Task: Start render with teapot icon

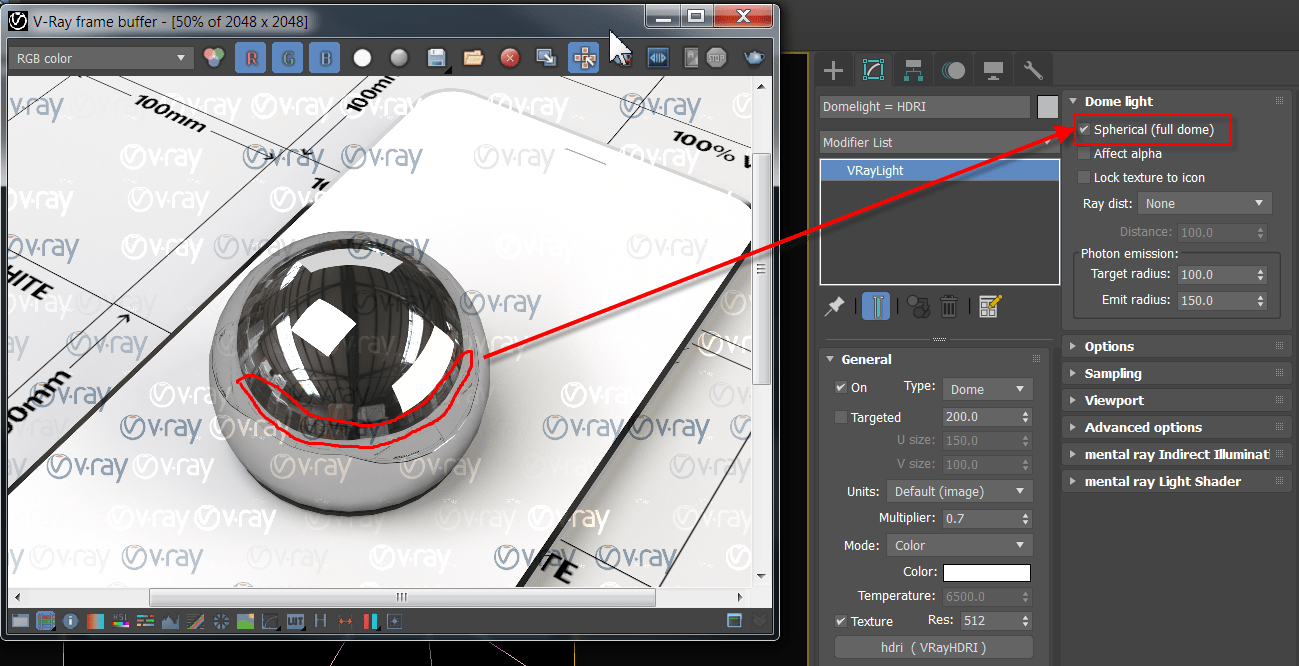Action: point(753,58)
